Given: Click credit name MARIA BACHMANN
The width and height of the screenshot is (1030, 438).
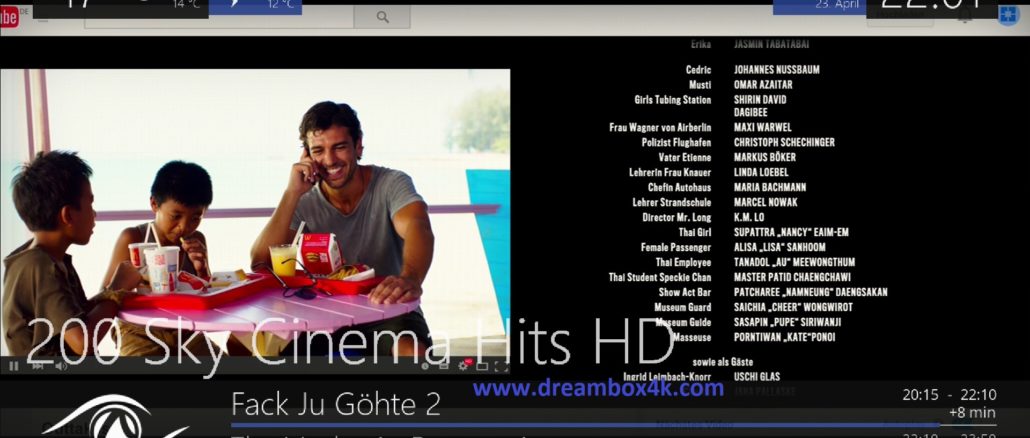Looking at the screenshot, I should (x=770, y=187).
